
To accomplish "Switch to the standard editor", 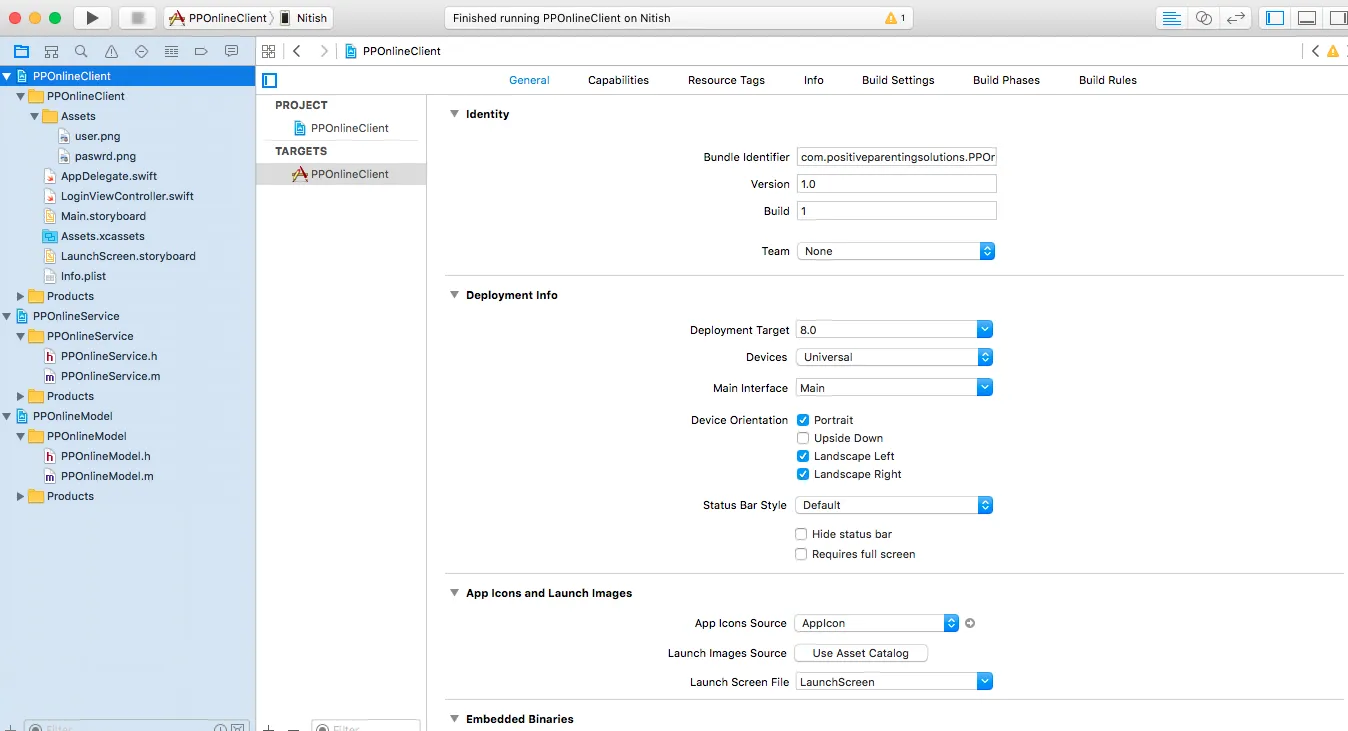I will (x=1171, y=18).
